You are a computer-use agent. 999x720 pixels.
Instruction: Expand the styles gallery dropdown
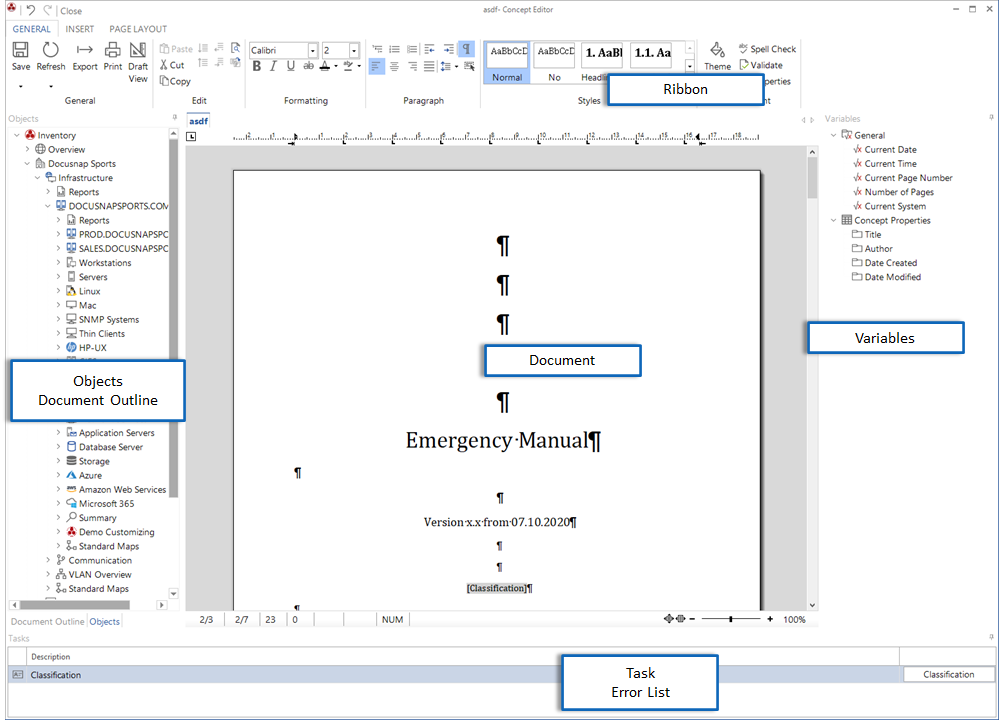click(x=689, y=66)
